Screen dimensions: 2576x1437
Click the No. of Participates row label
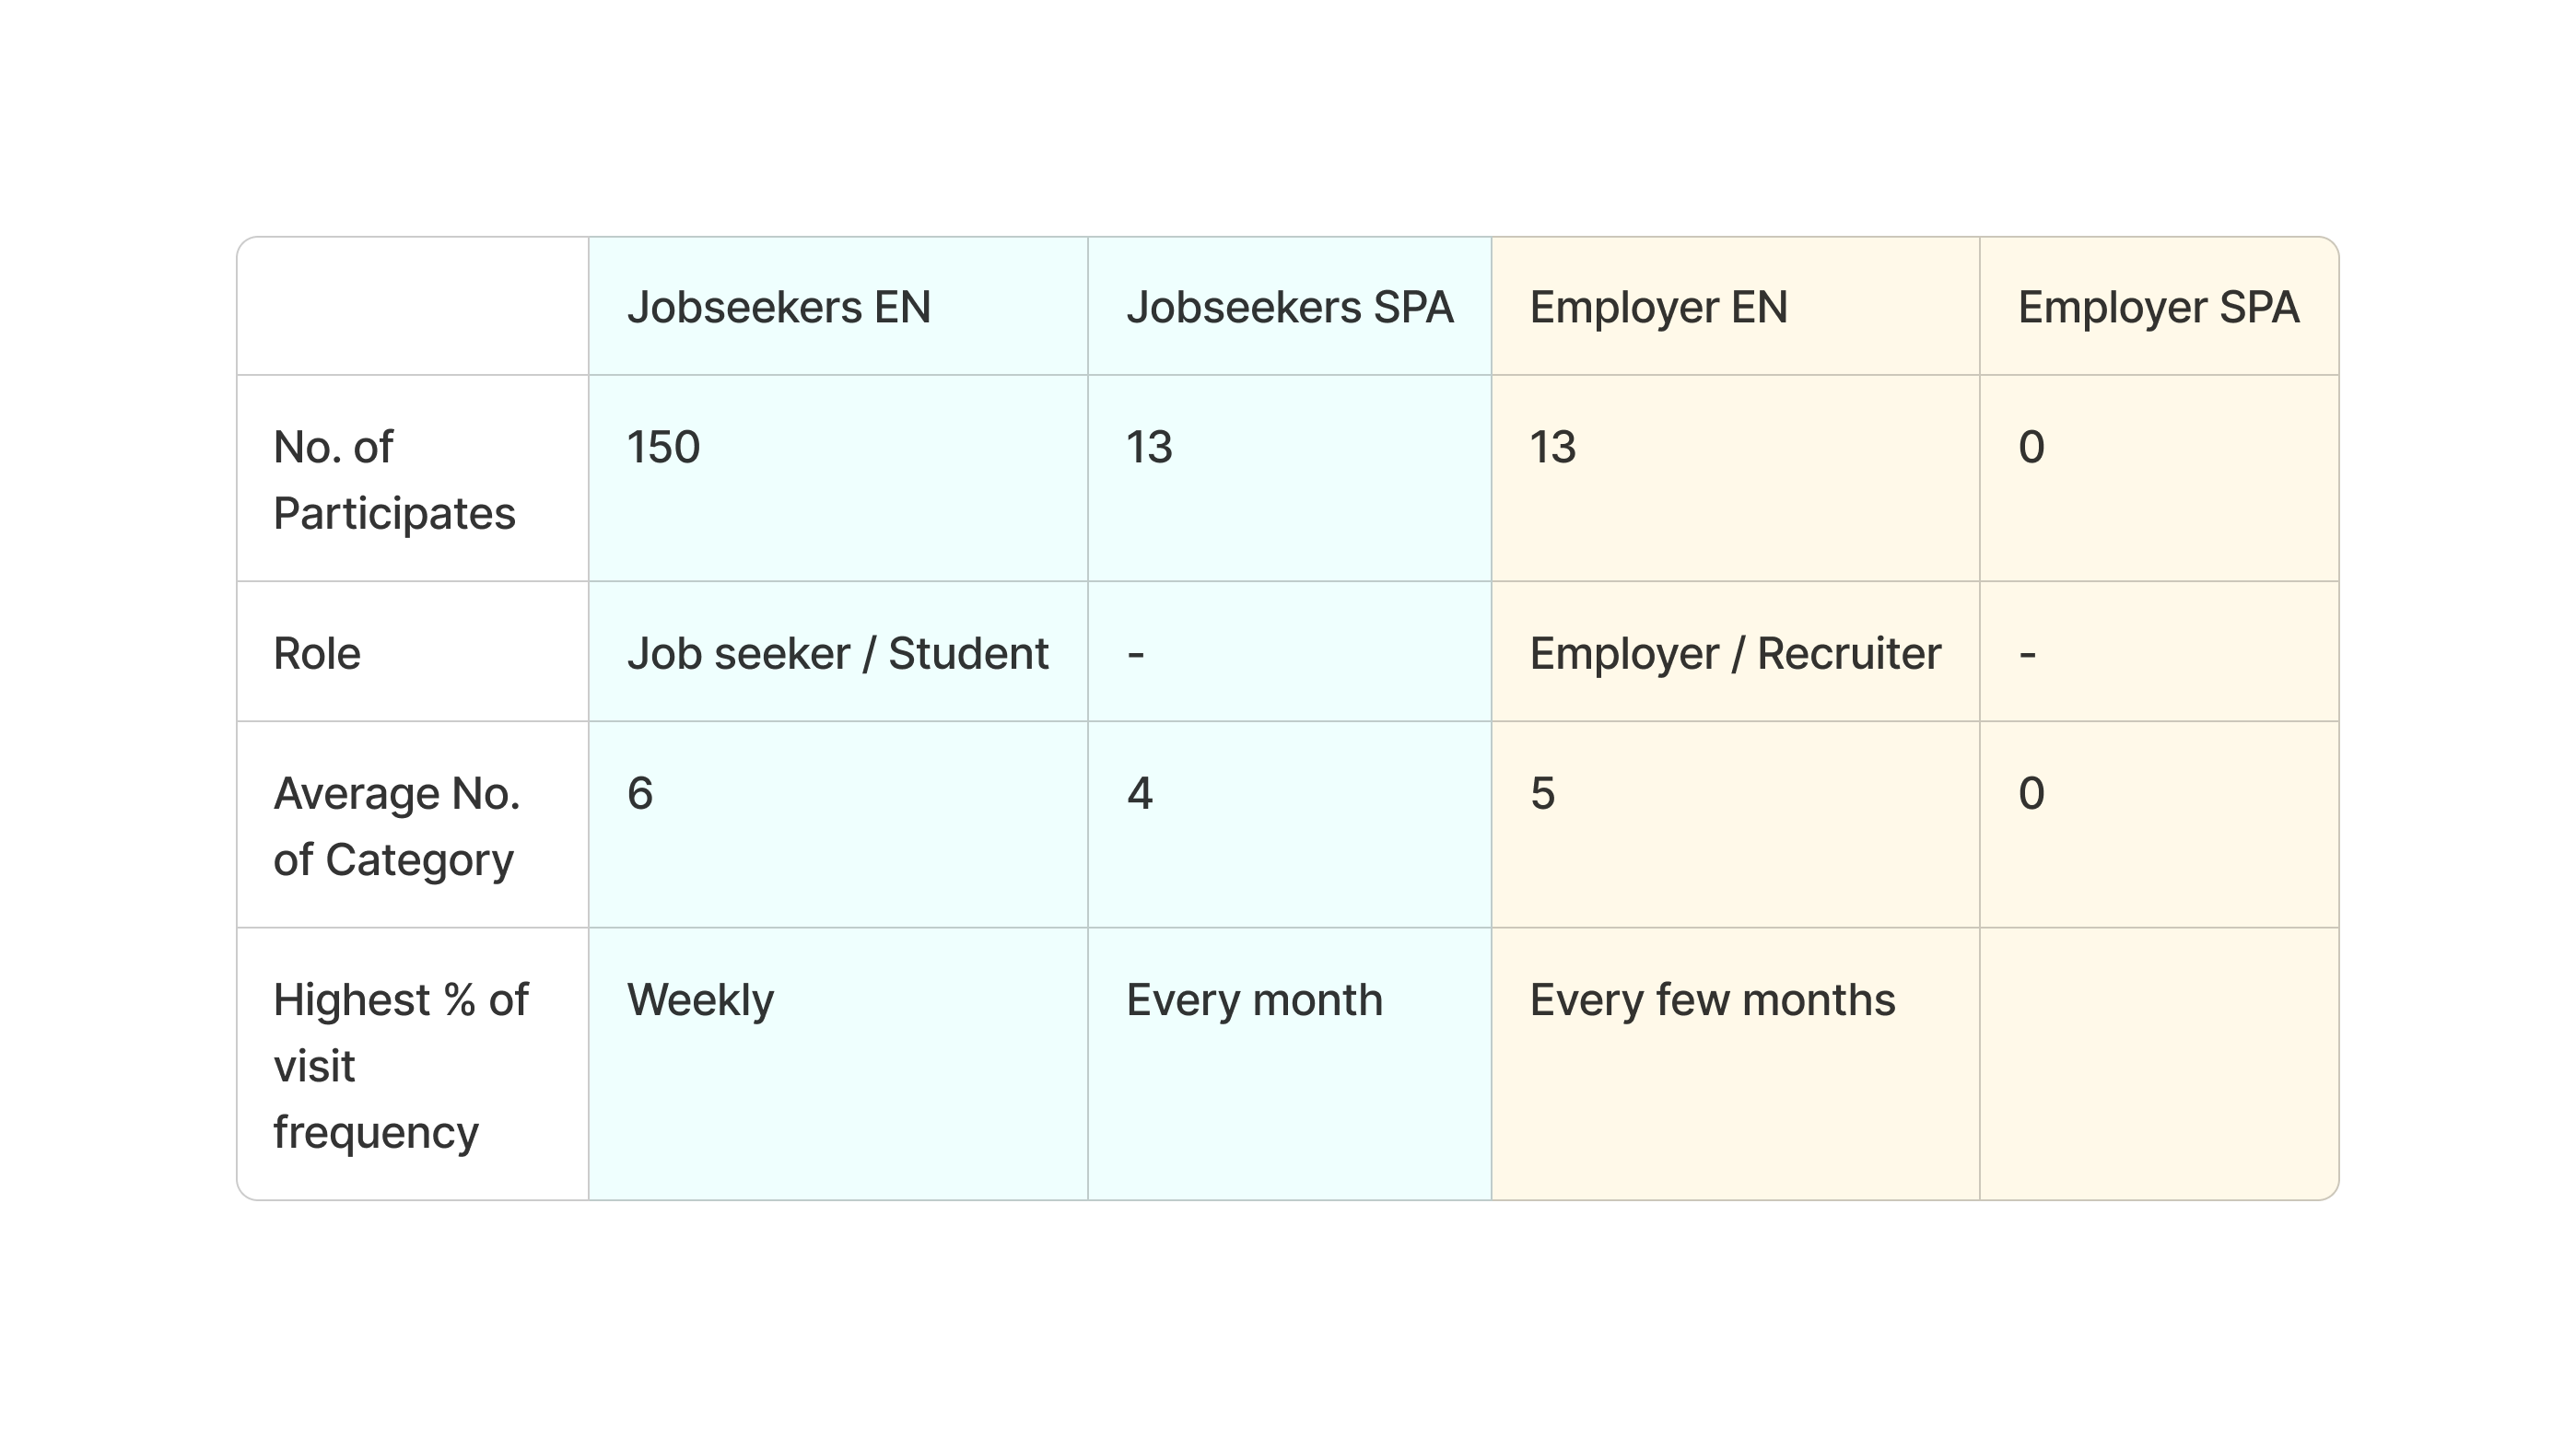(394, 480)
